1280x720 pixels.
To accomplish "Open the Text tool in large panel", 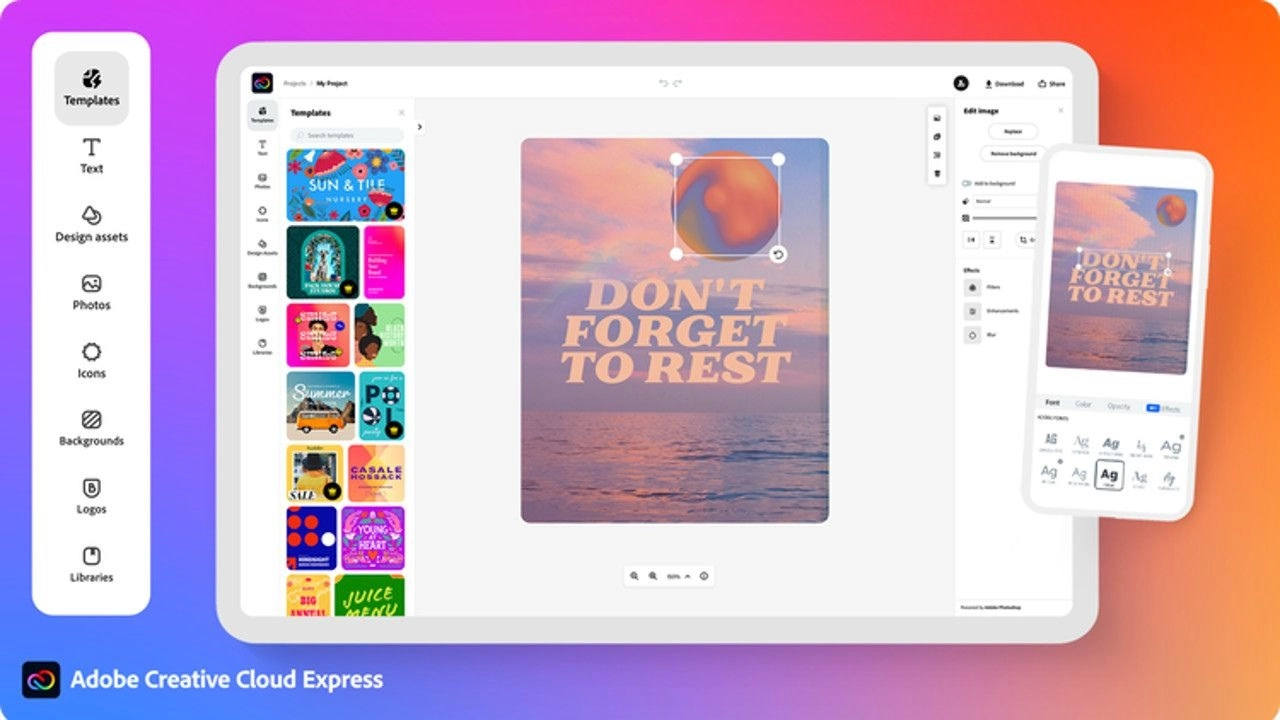I will tap(91, 156).
